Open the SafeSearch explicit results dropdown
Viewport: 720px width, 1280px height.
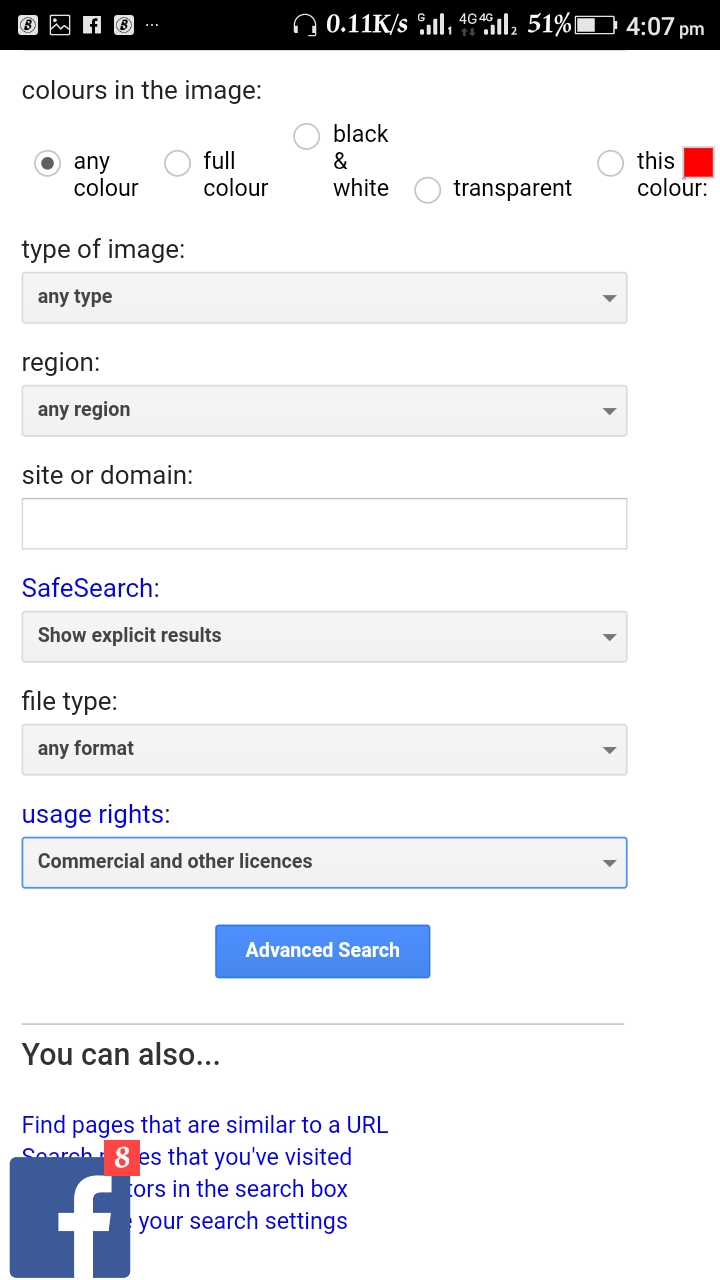coord(324,637)
